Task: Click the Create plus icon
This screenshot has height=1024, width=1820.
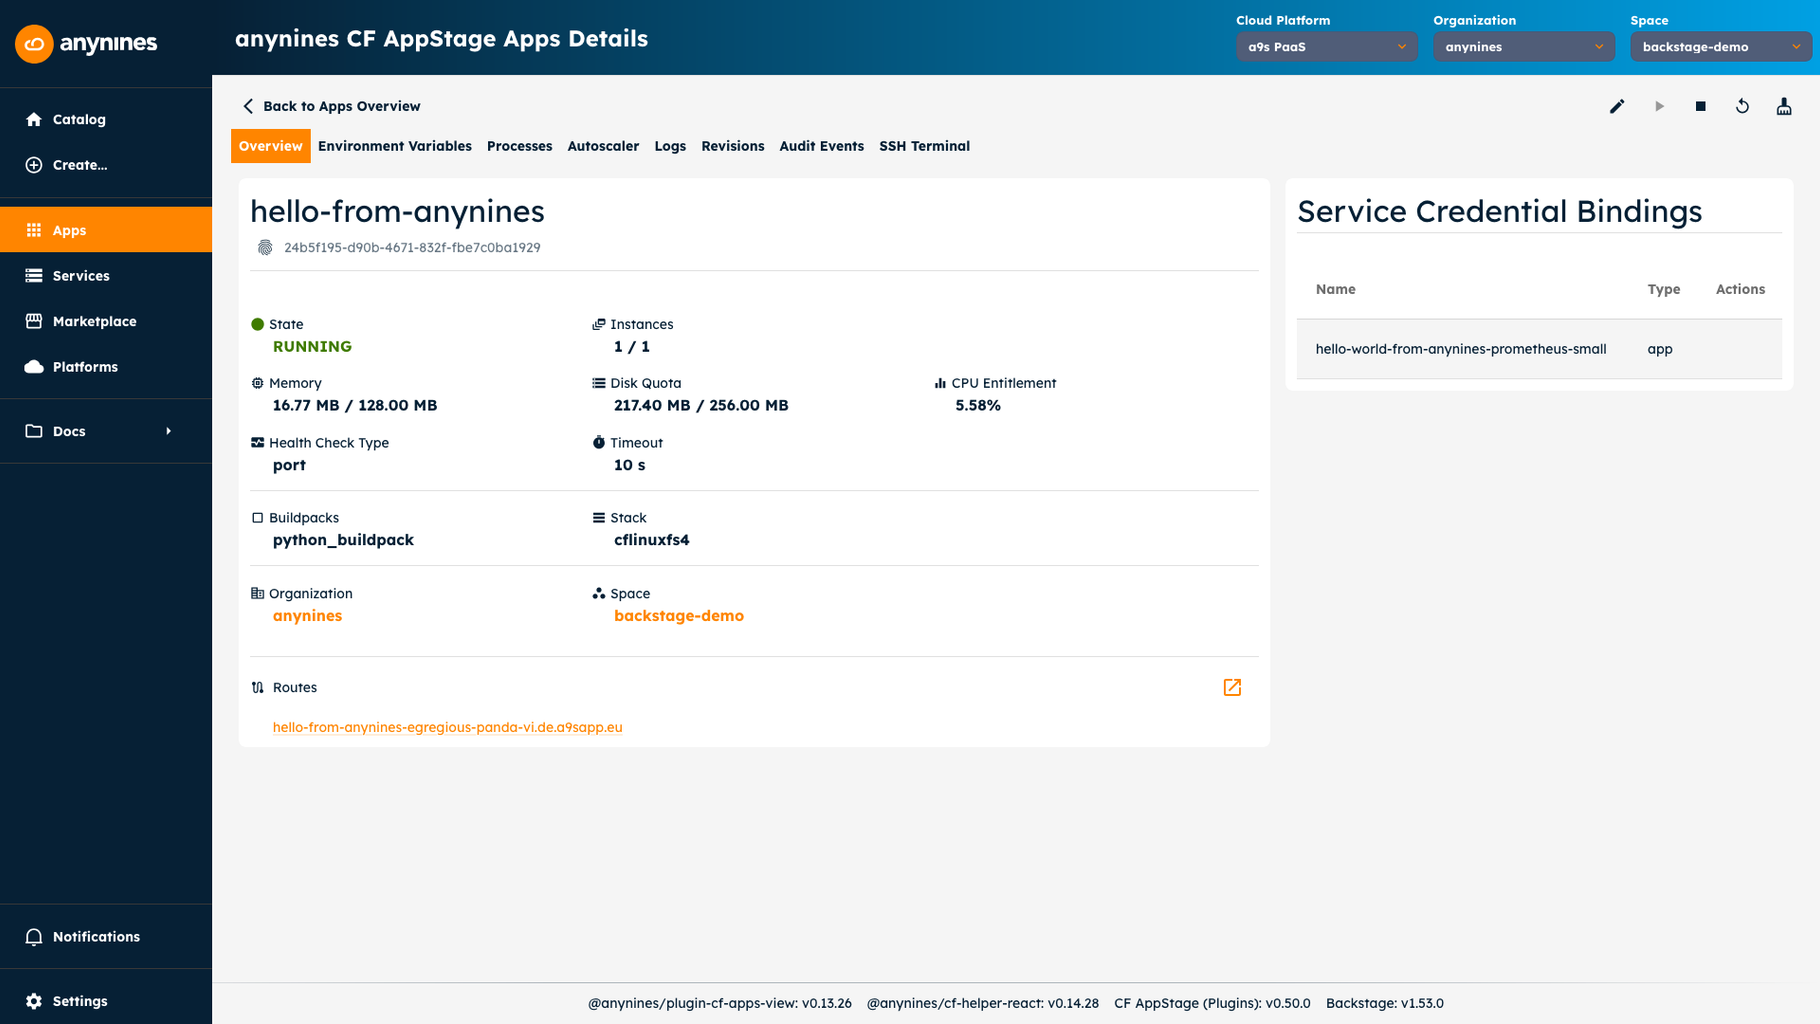Action: 34,165
